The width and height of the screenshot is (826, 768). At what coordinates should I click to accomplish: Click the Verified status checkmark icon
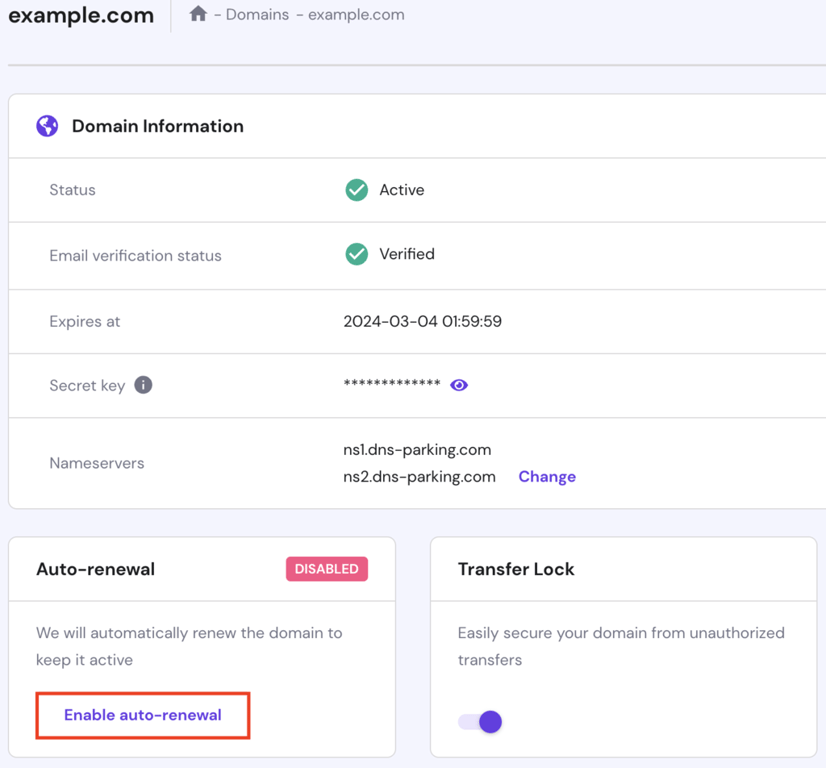click(x=356, y=253)
